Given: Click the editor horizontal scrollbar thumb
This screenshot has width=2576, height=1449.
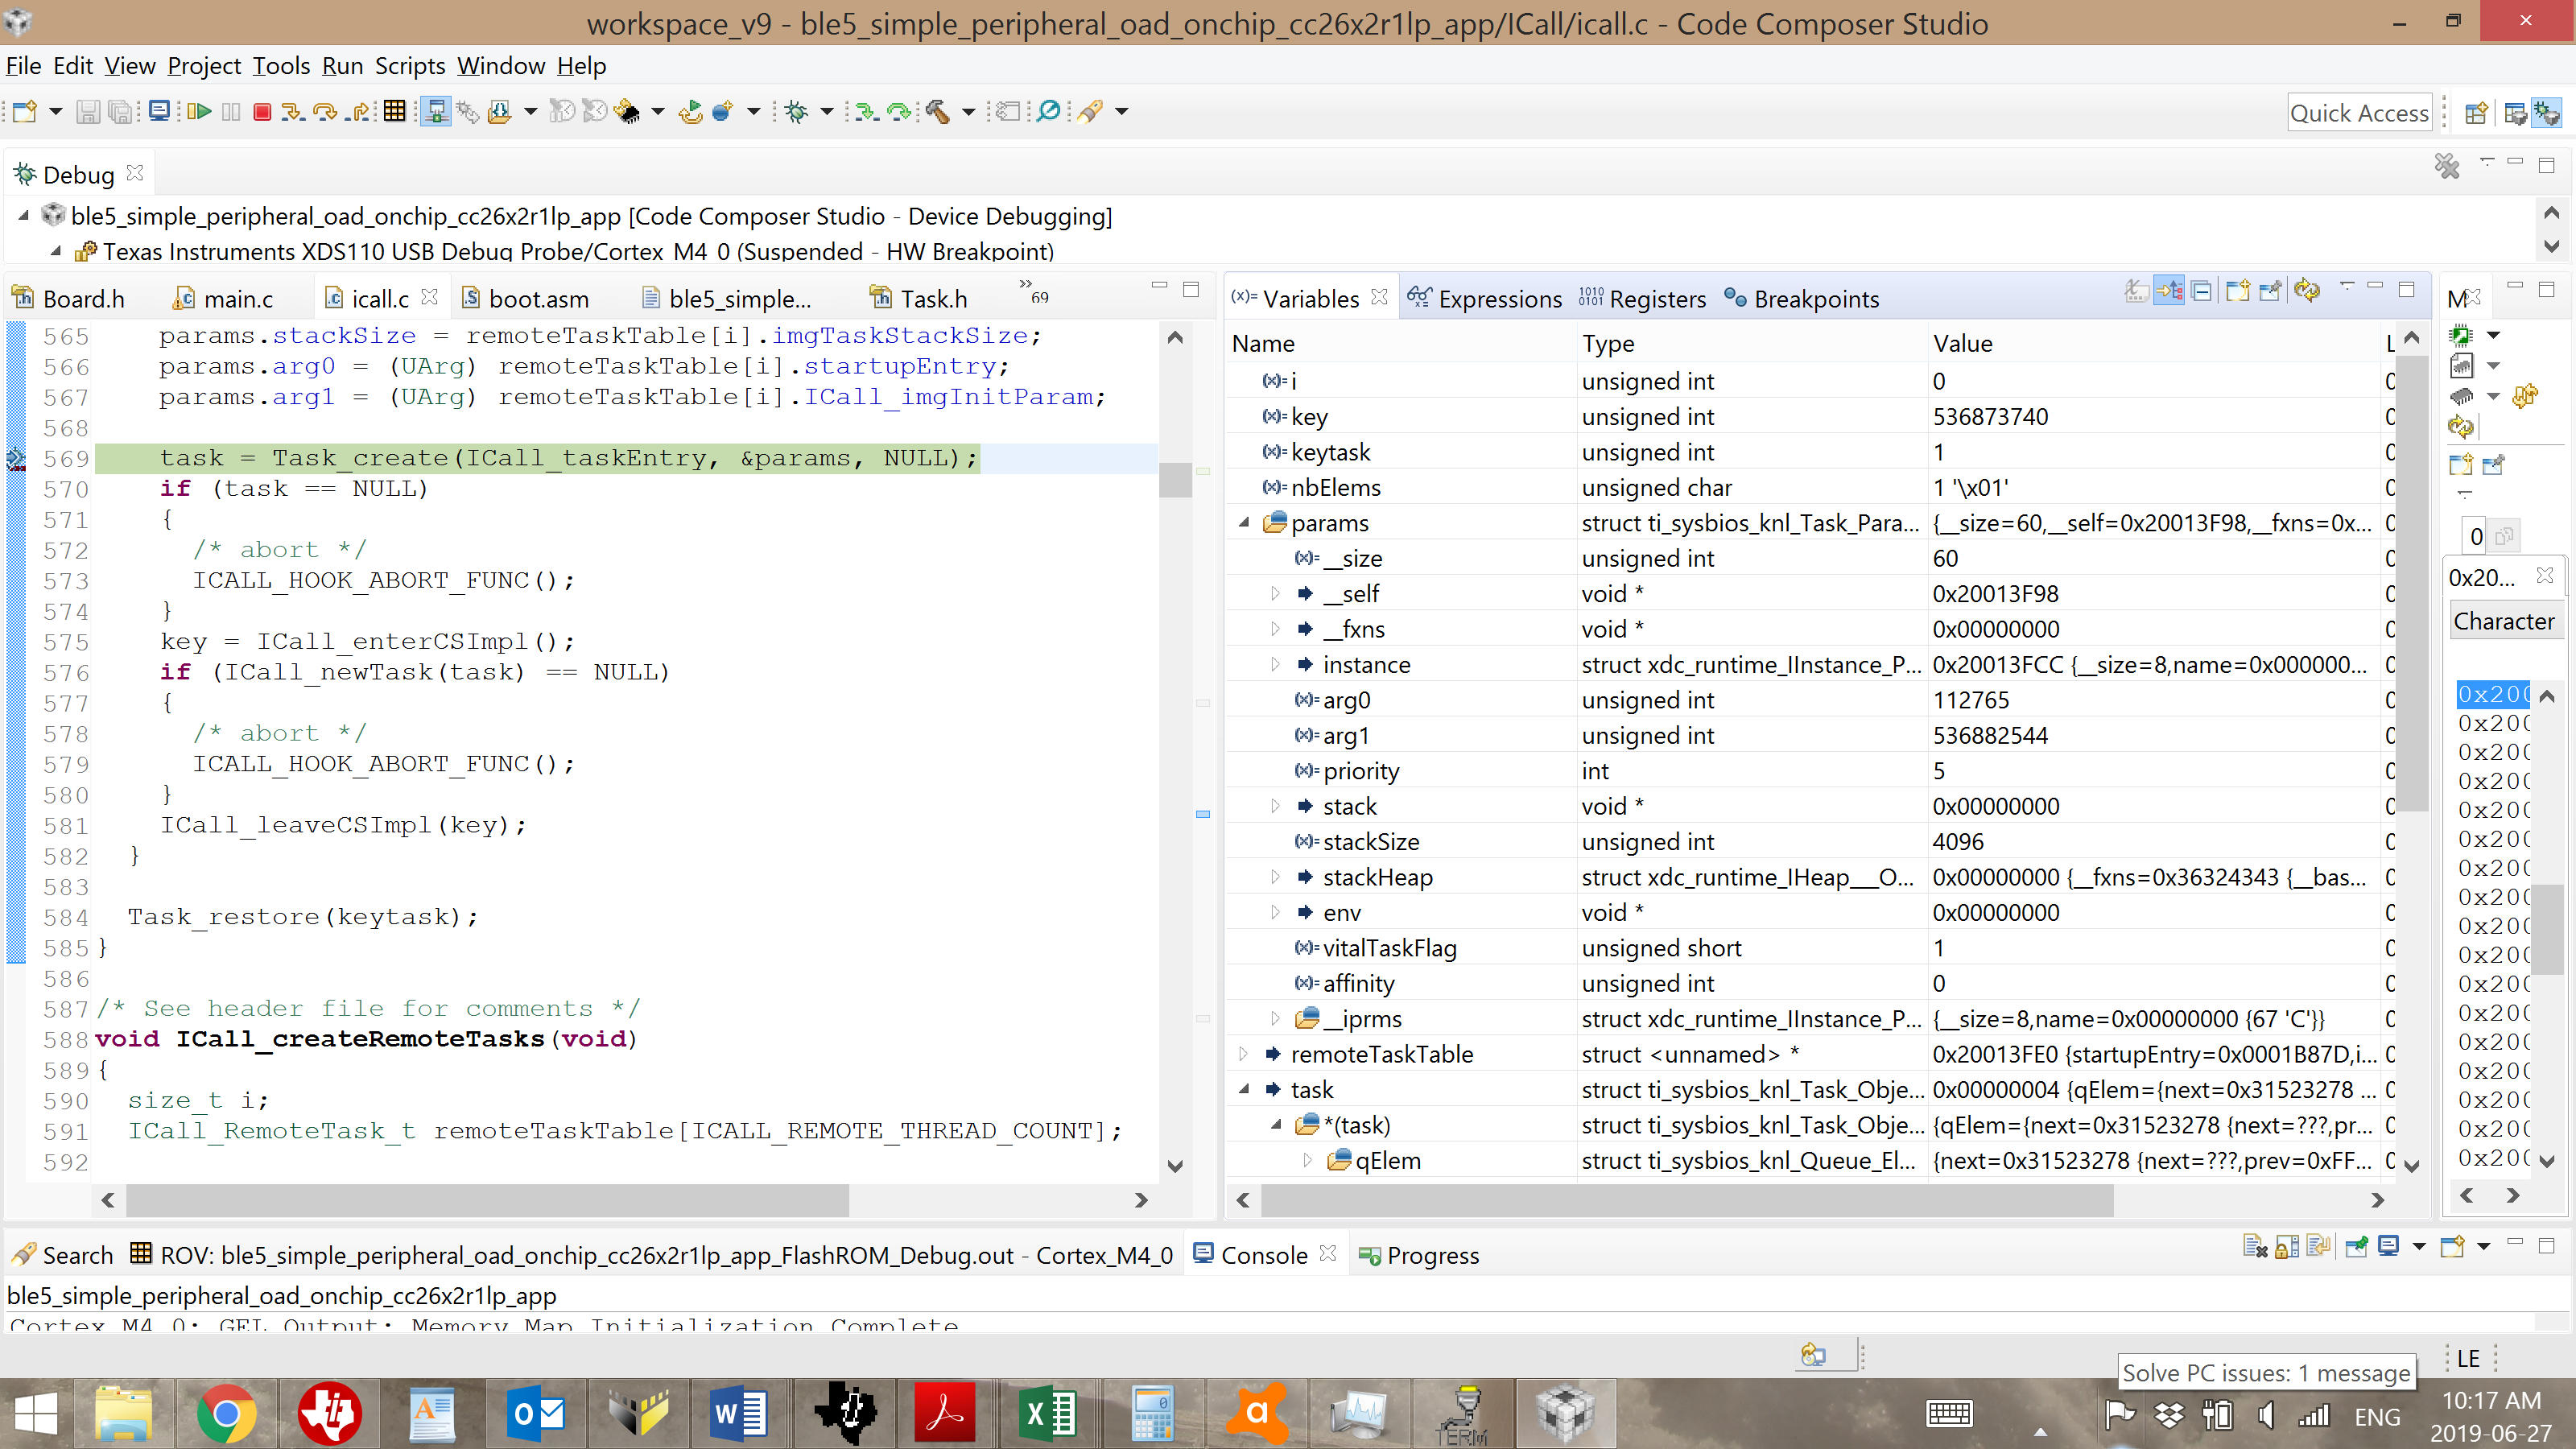Looking at the screenshot, I should click(487, 1199).
